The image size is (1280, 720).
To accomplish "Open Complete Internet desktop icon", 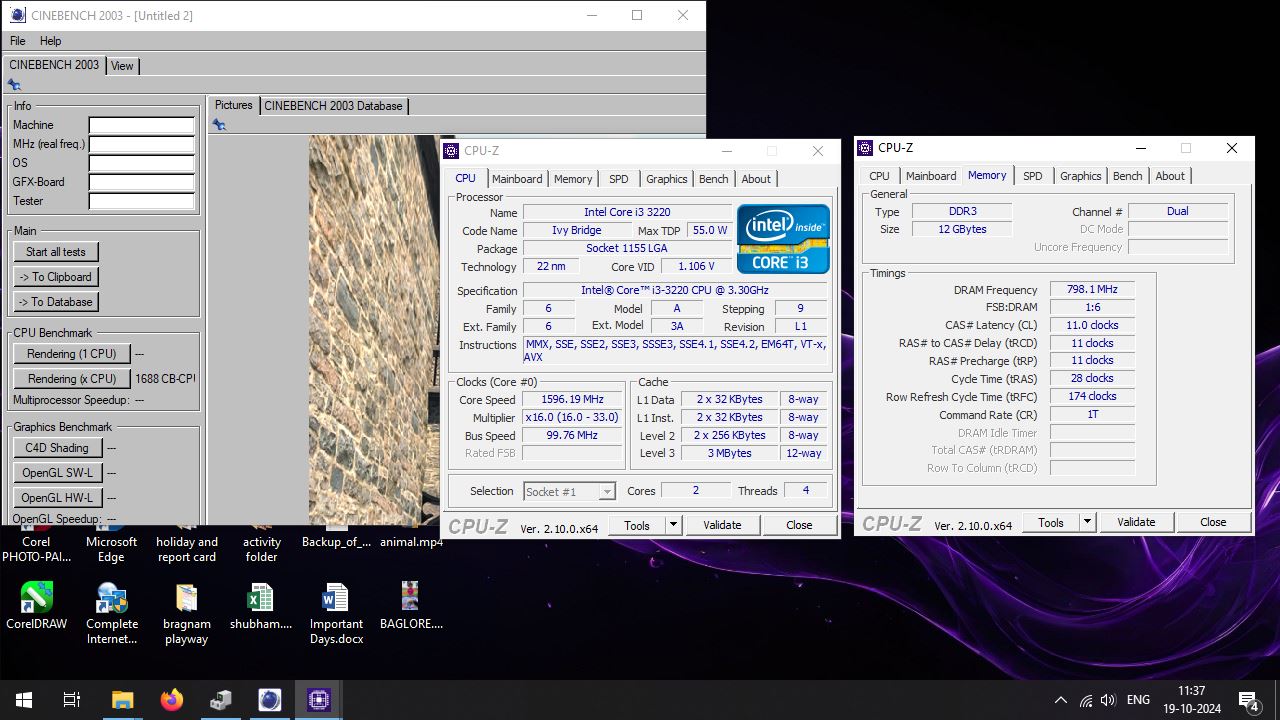I will click(111, 614).
